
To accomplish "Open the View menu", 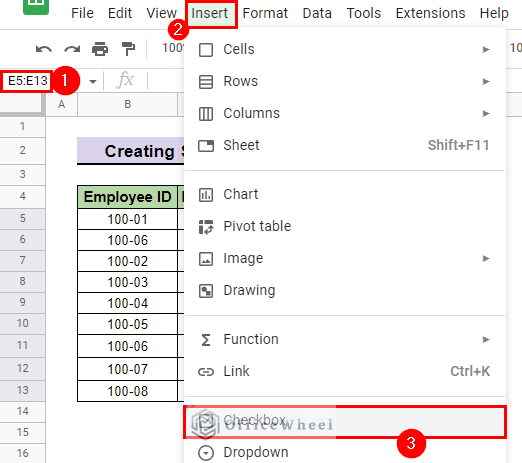I will (x=161, y=13).
